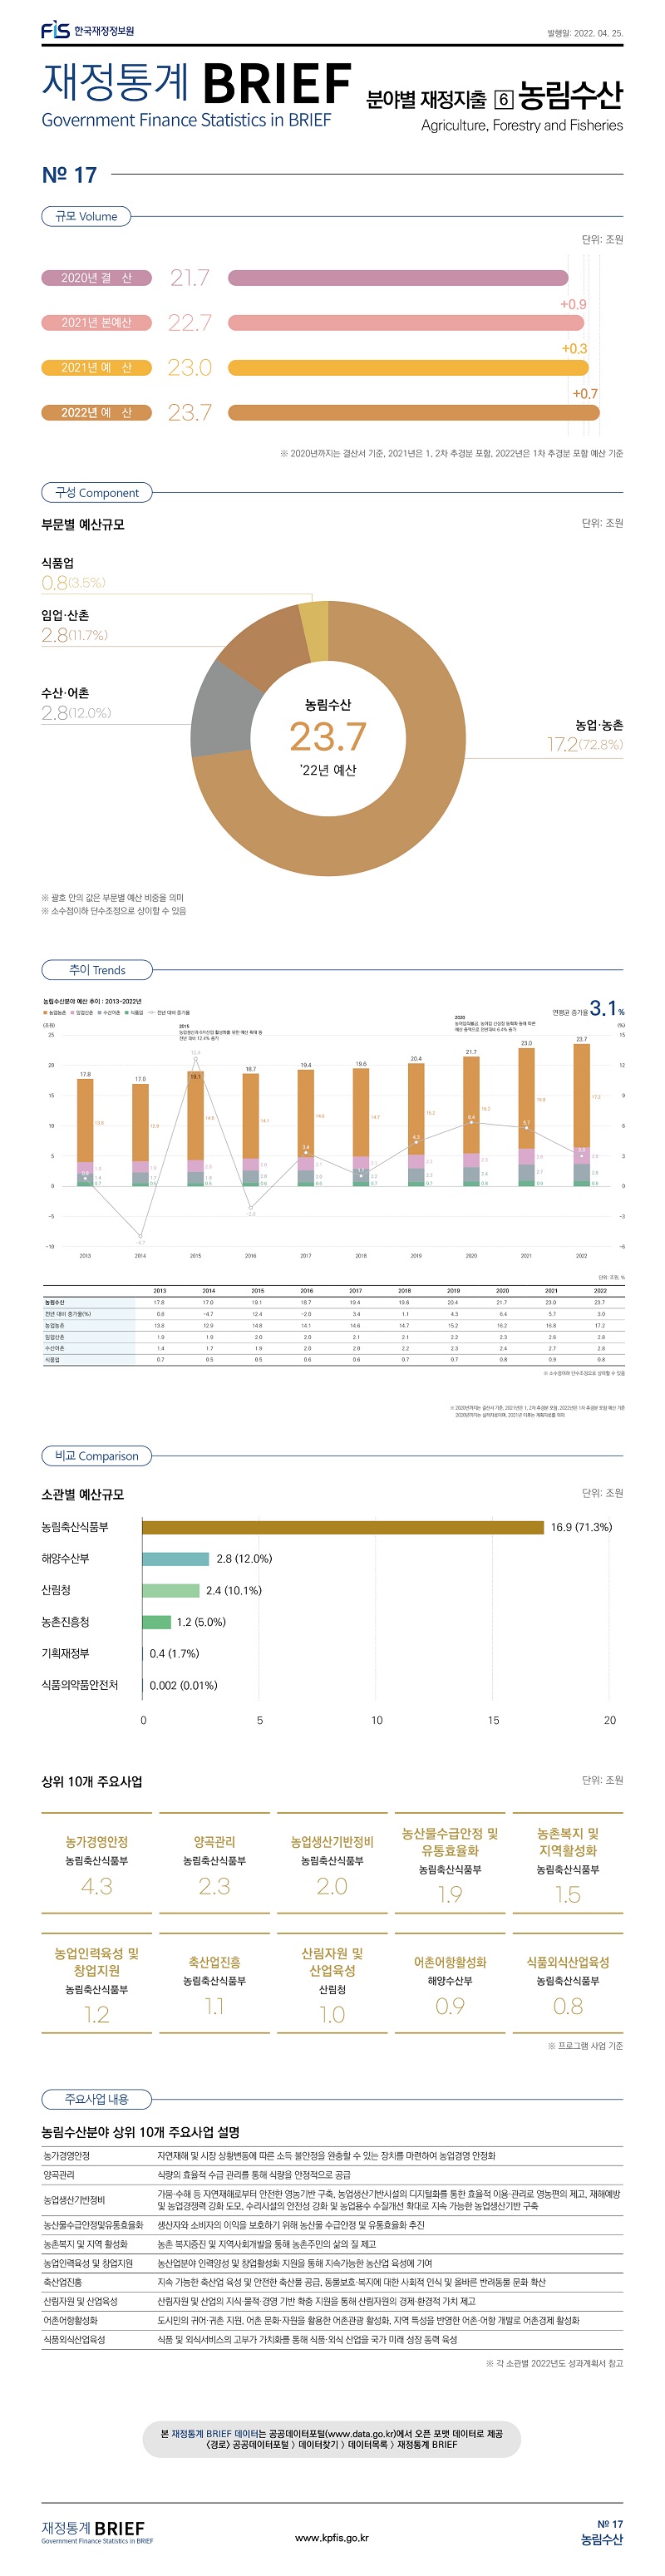This screenshot has width=665, height=2576.
Task: Click the 발행일: 2022. 04. 25. date
Action: (x=585, y=33)
